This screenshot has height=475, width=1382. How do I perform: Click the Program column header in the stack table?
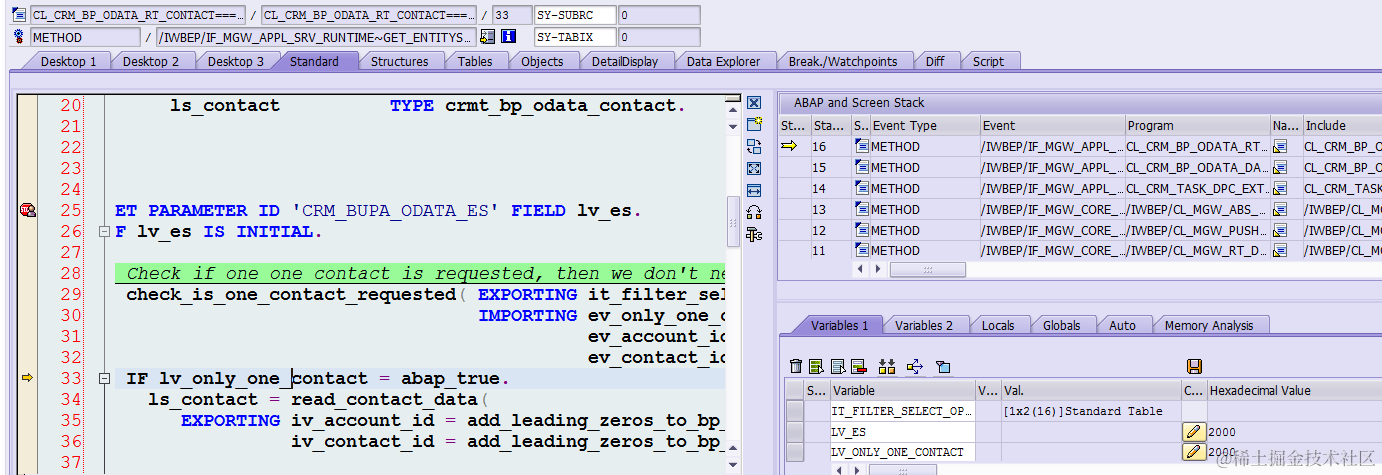[x=1197, y=126]
